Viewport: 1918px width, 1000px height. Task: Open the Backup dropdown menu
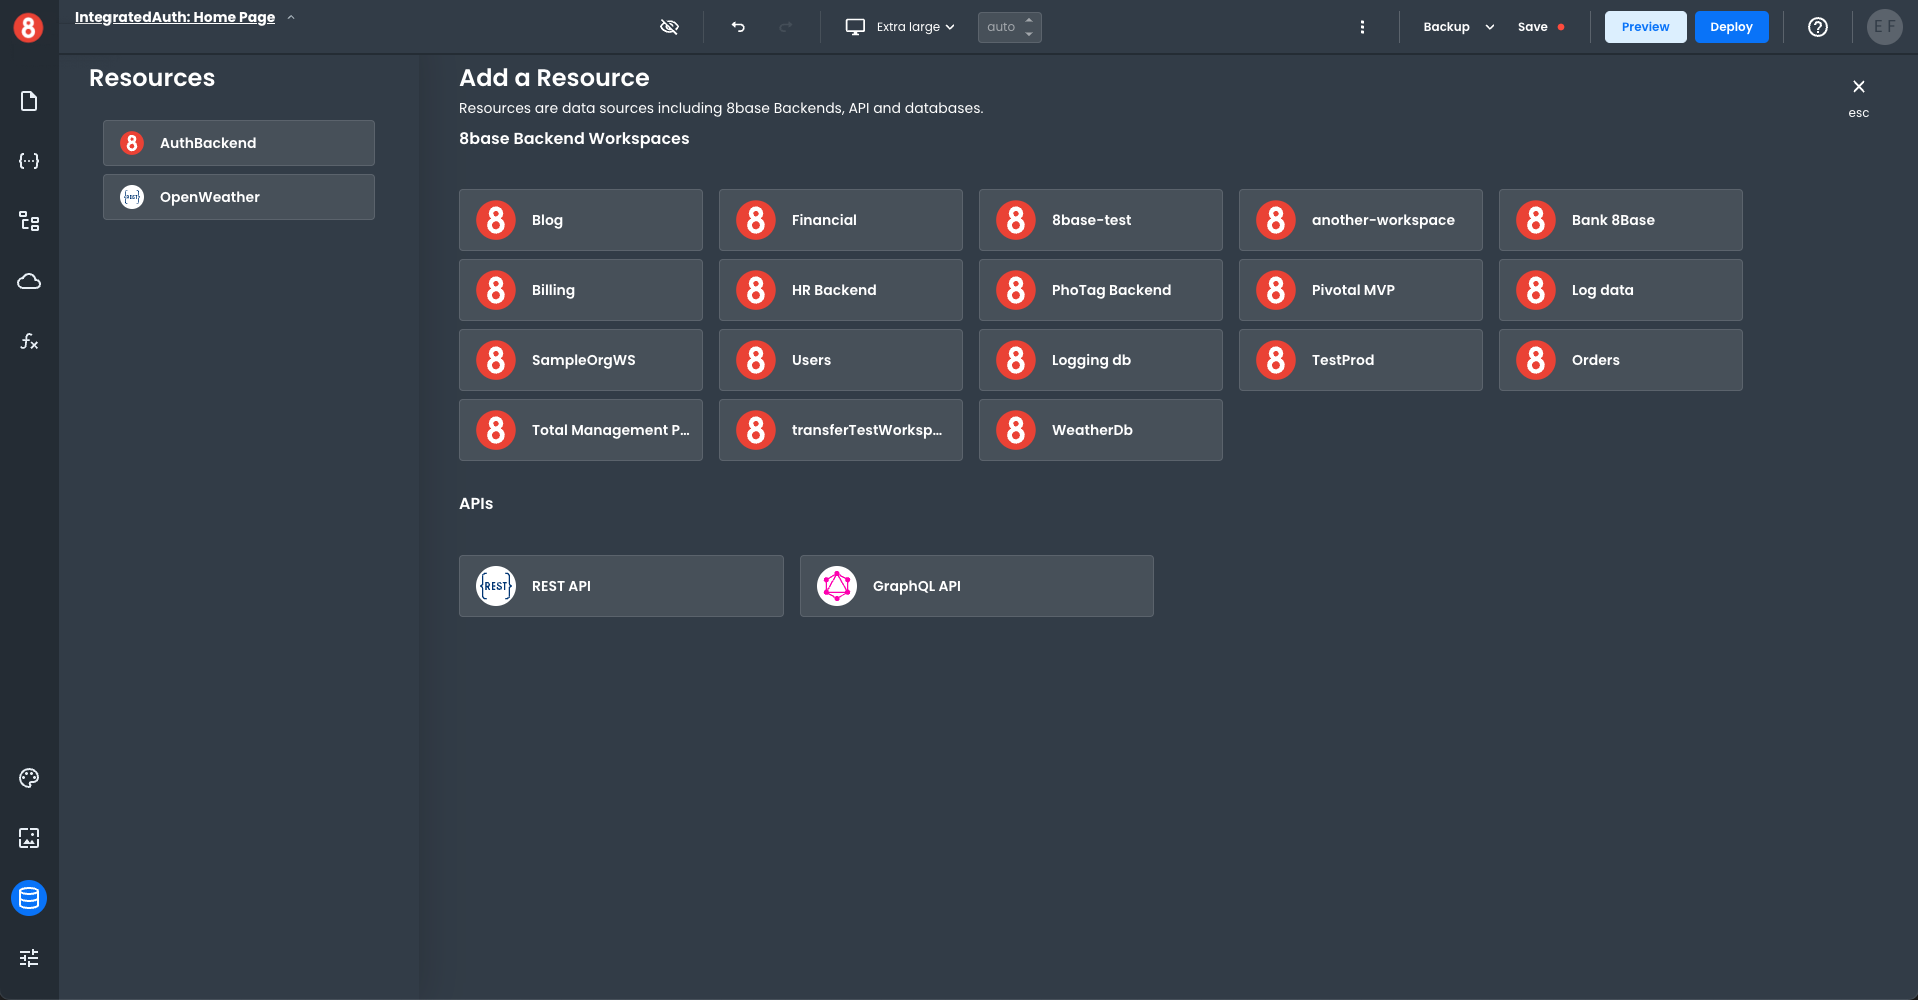click(x=1458, y=27)
